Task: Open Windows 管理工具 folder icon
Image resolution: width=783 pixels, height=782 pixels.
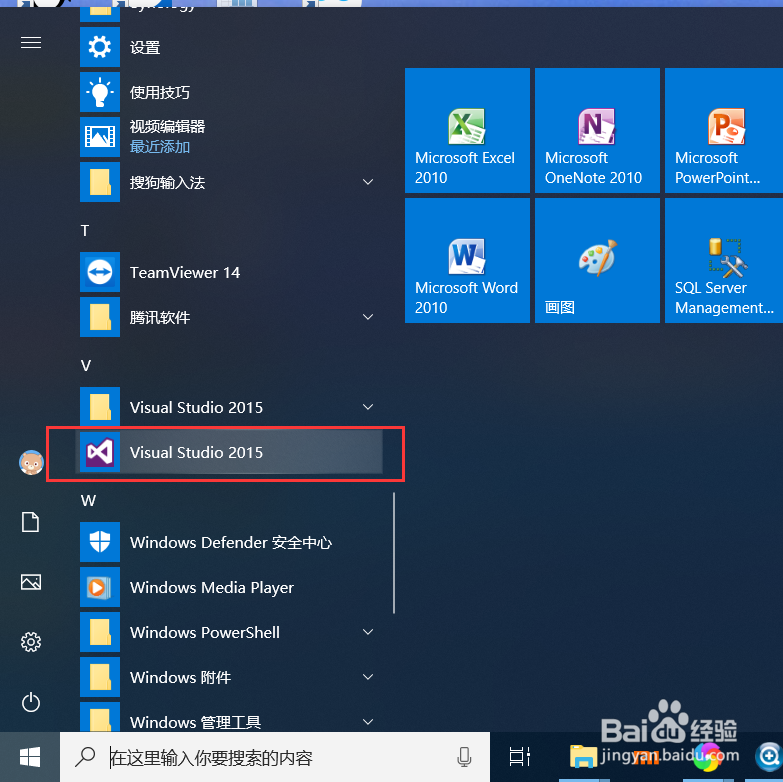Action: tap(100, 717)
